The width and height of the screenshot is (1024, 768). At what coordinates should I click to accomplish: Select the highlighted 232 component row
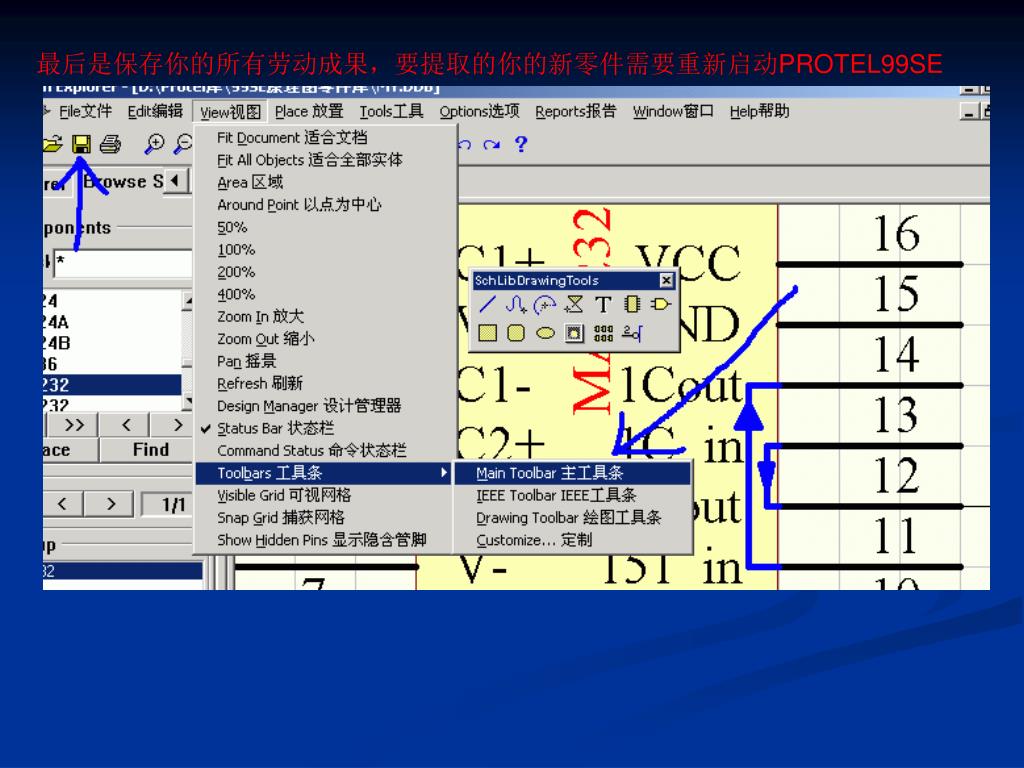(112, 385)
